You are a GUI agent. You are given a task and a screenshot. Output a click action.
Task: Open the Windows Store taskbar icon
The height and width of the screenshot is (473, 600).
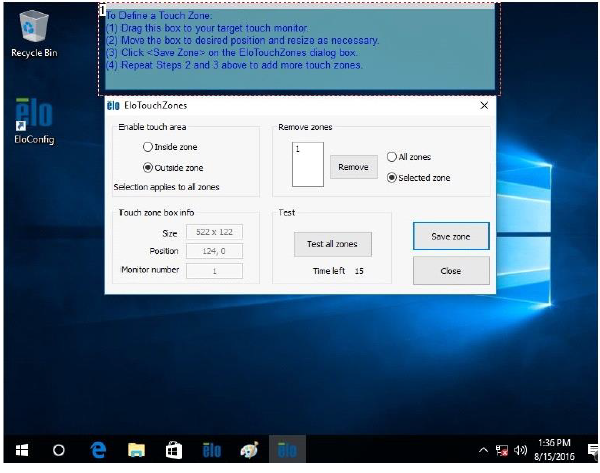[x=174, y=450]
